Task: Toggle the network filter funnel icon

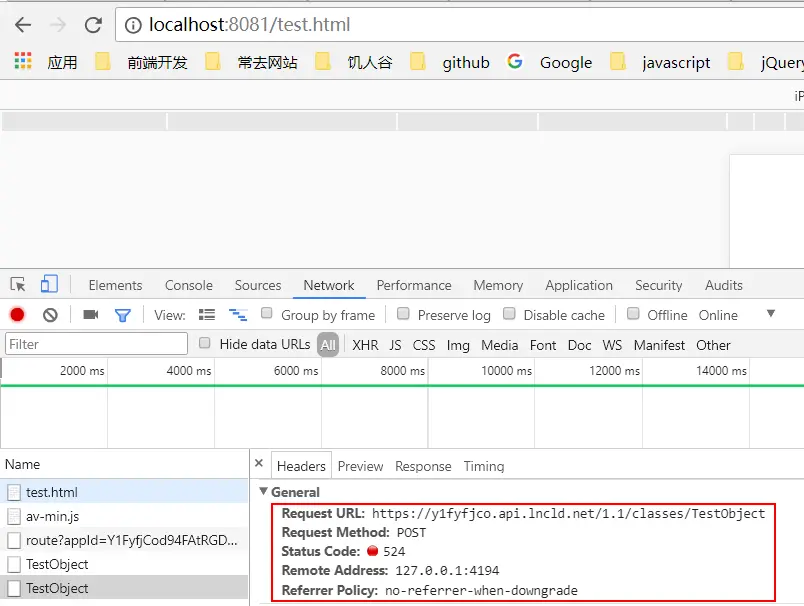Action: tap(123, 315)
